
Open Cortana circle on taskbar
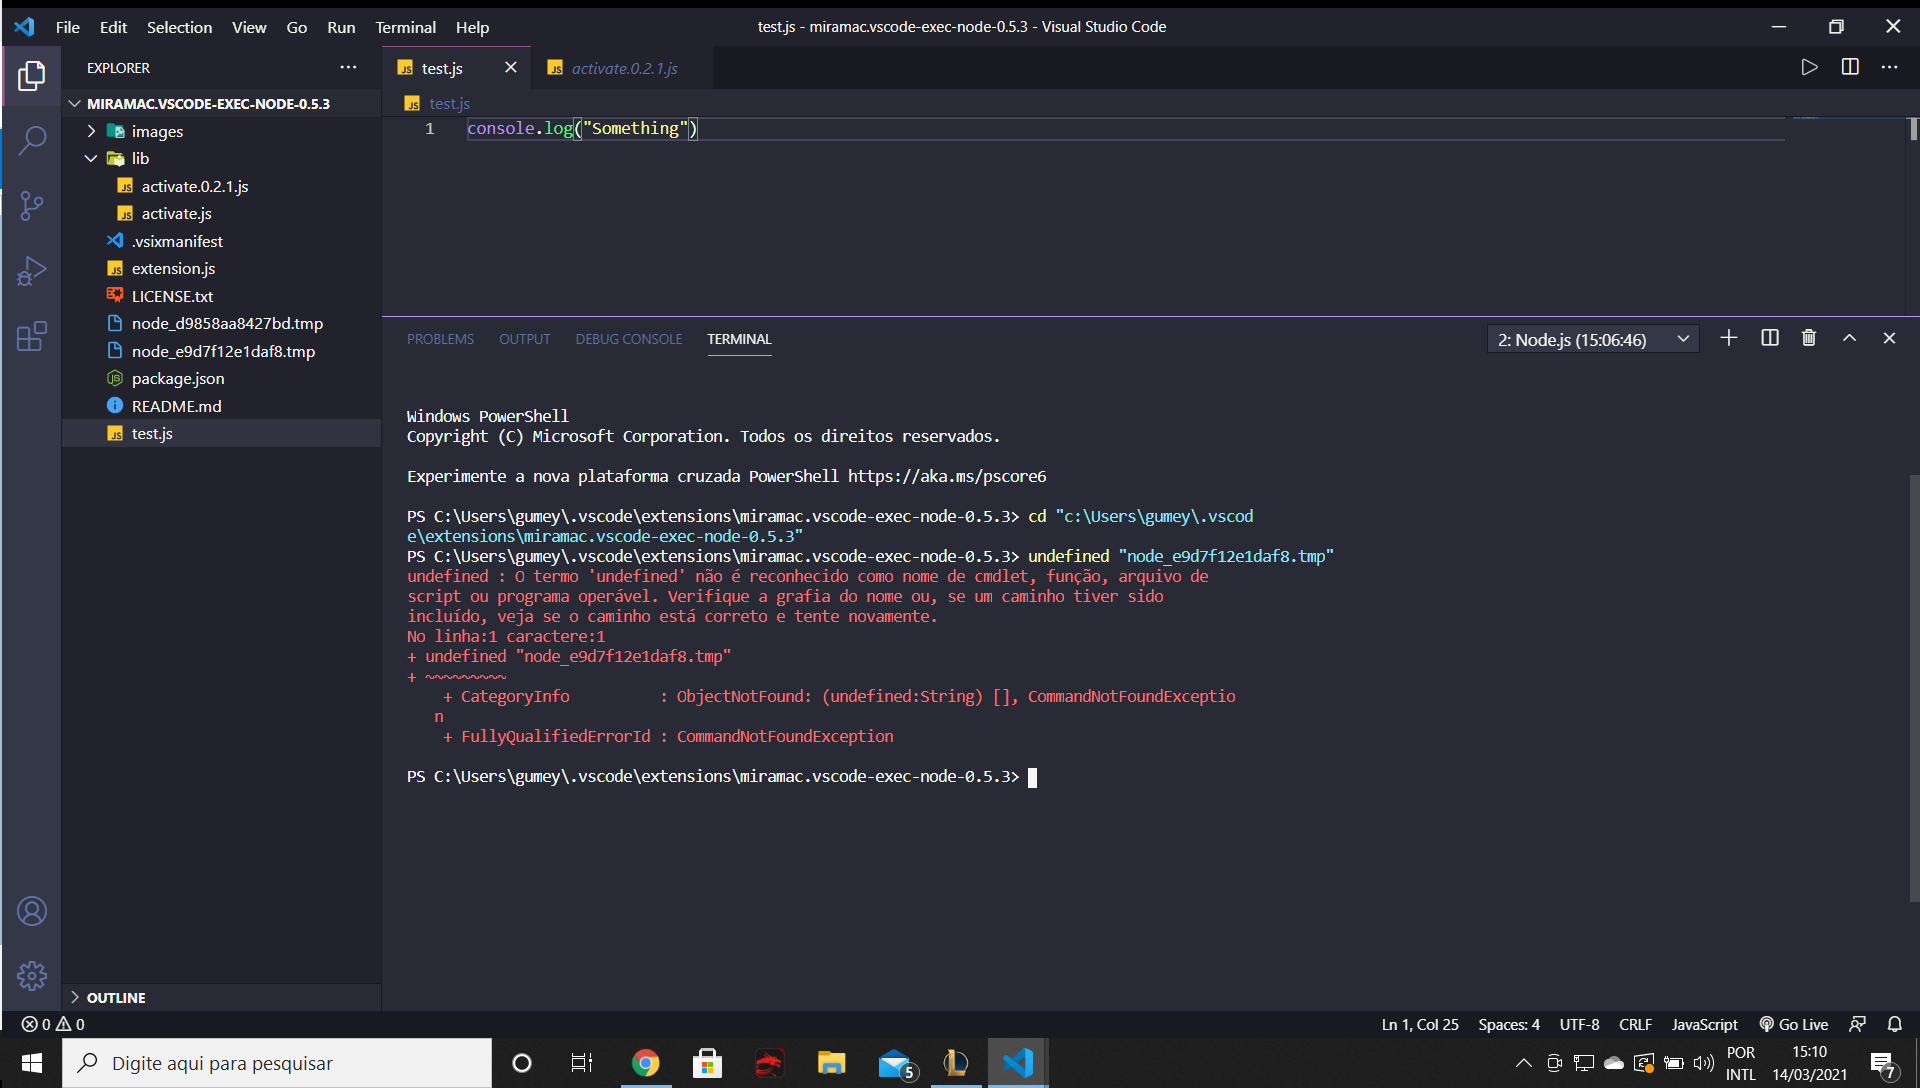[522, 1063]
